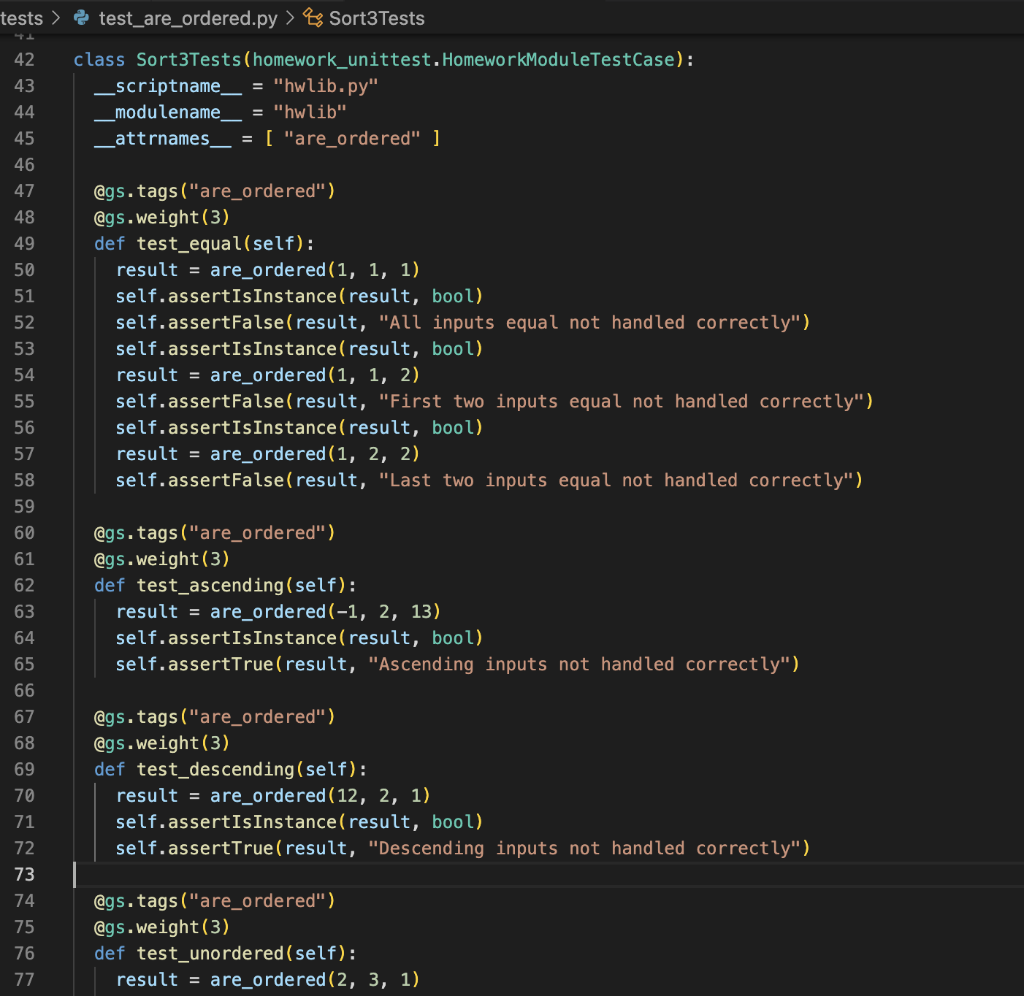1024x996 pixels.
Task: Click class name Sort3Tests in line 42
Action: click(189, 59)
